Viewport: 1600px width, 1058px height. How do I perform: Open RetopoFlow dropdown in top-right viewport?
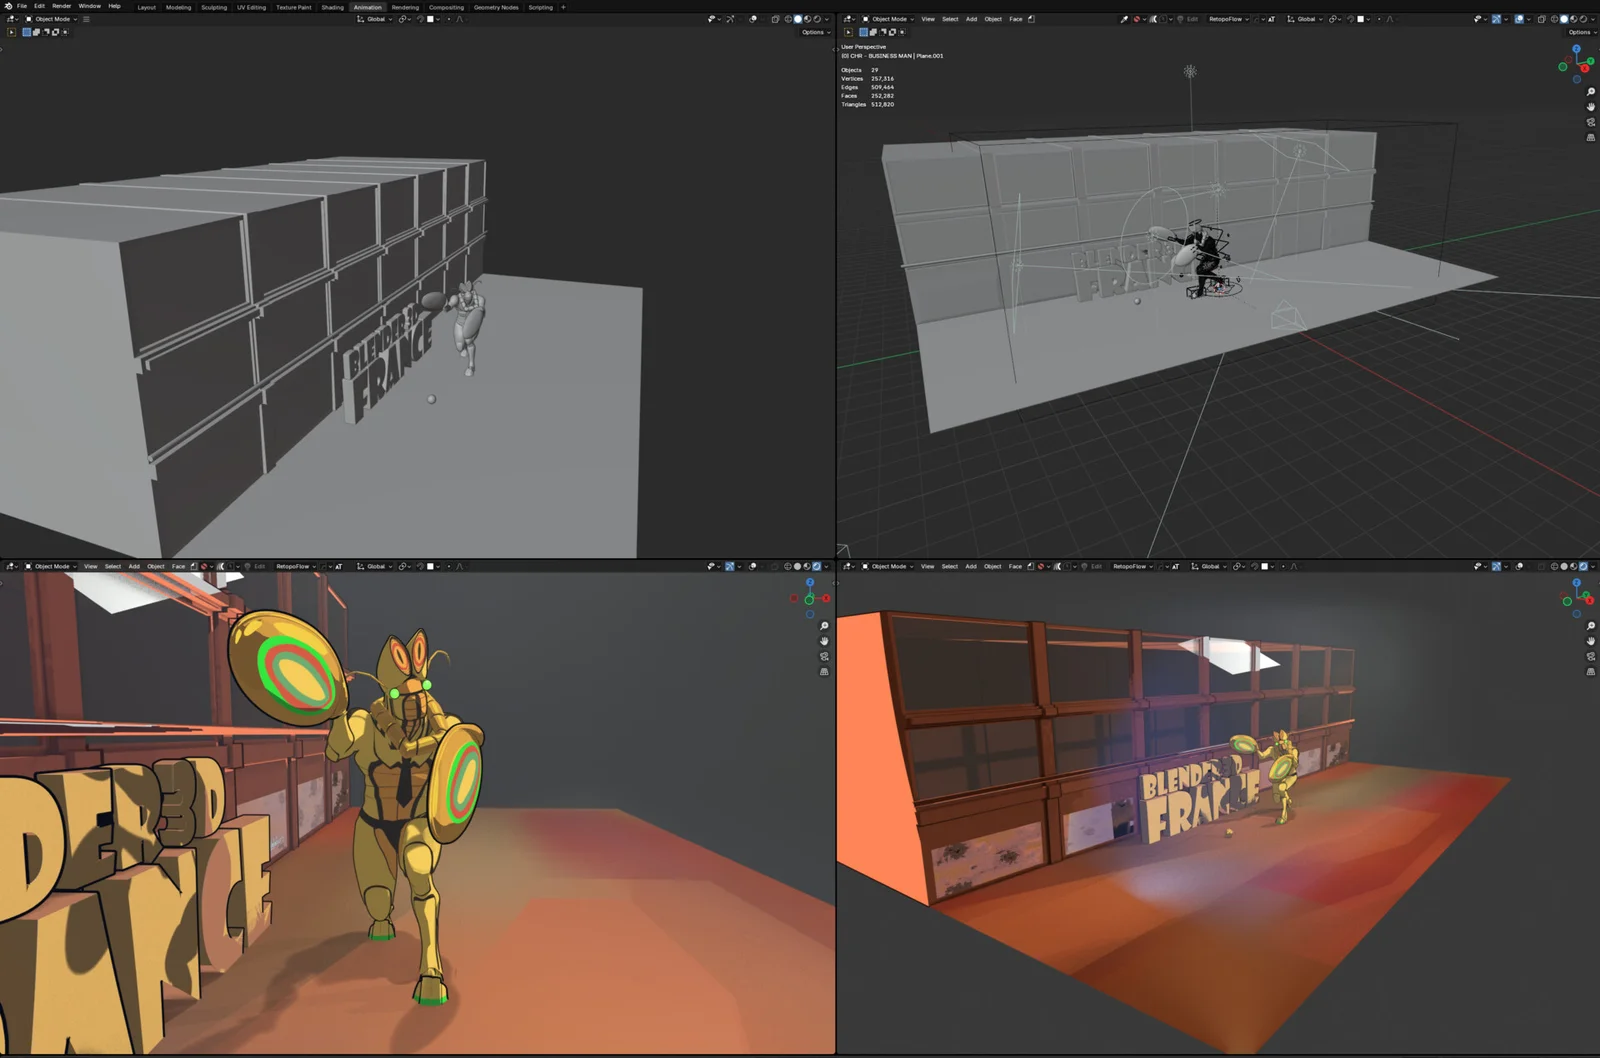point(1229,19)
